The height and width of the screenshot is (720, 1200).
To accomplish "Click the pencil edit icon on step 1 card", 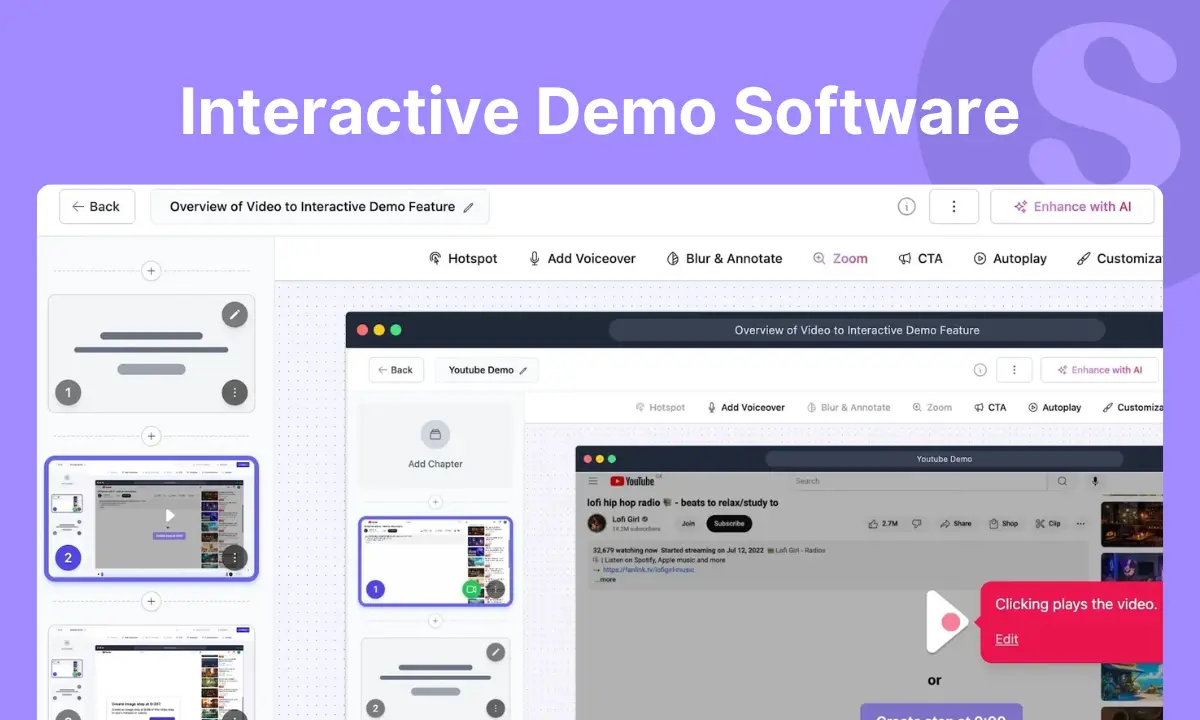I will (x=234, y=314).
